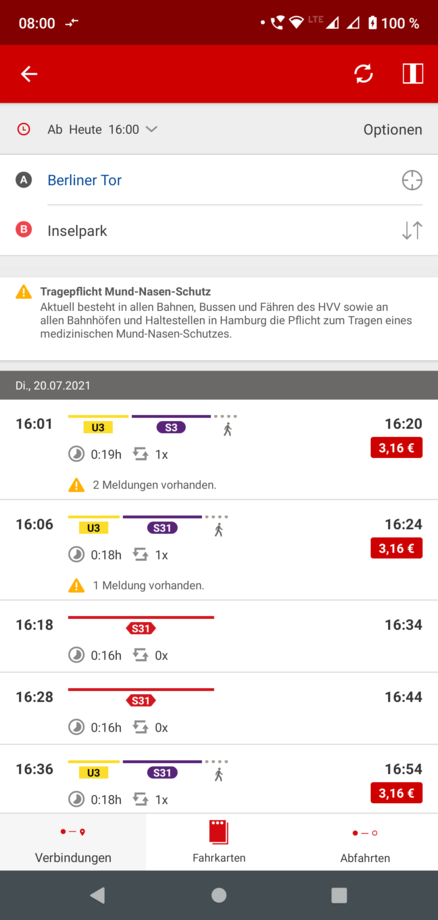The width and height of the screenshot is (438, 920).
Task: Use current location crosshair icon
Action: coord(412,180)
